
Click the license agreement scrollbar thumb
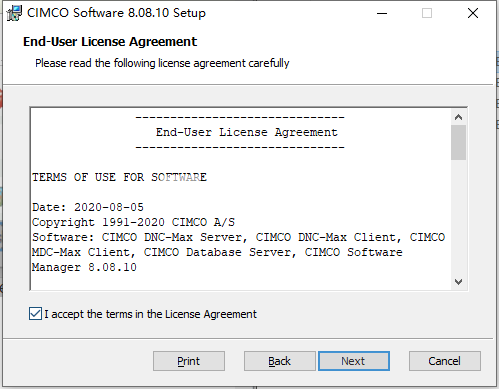458,143
